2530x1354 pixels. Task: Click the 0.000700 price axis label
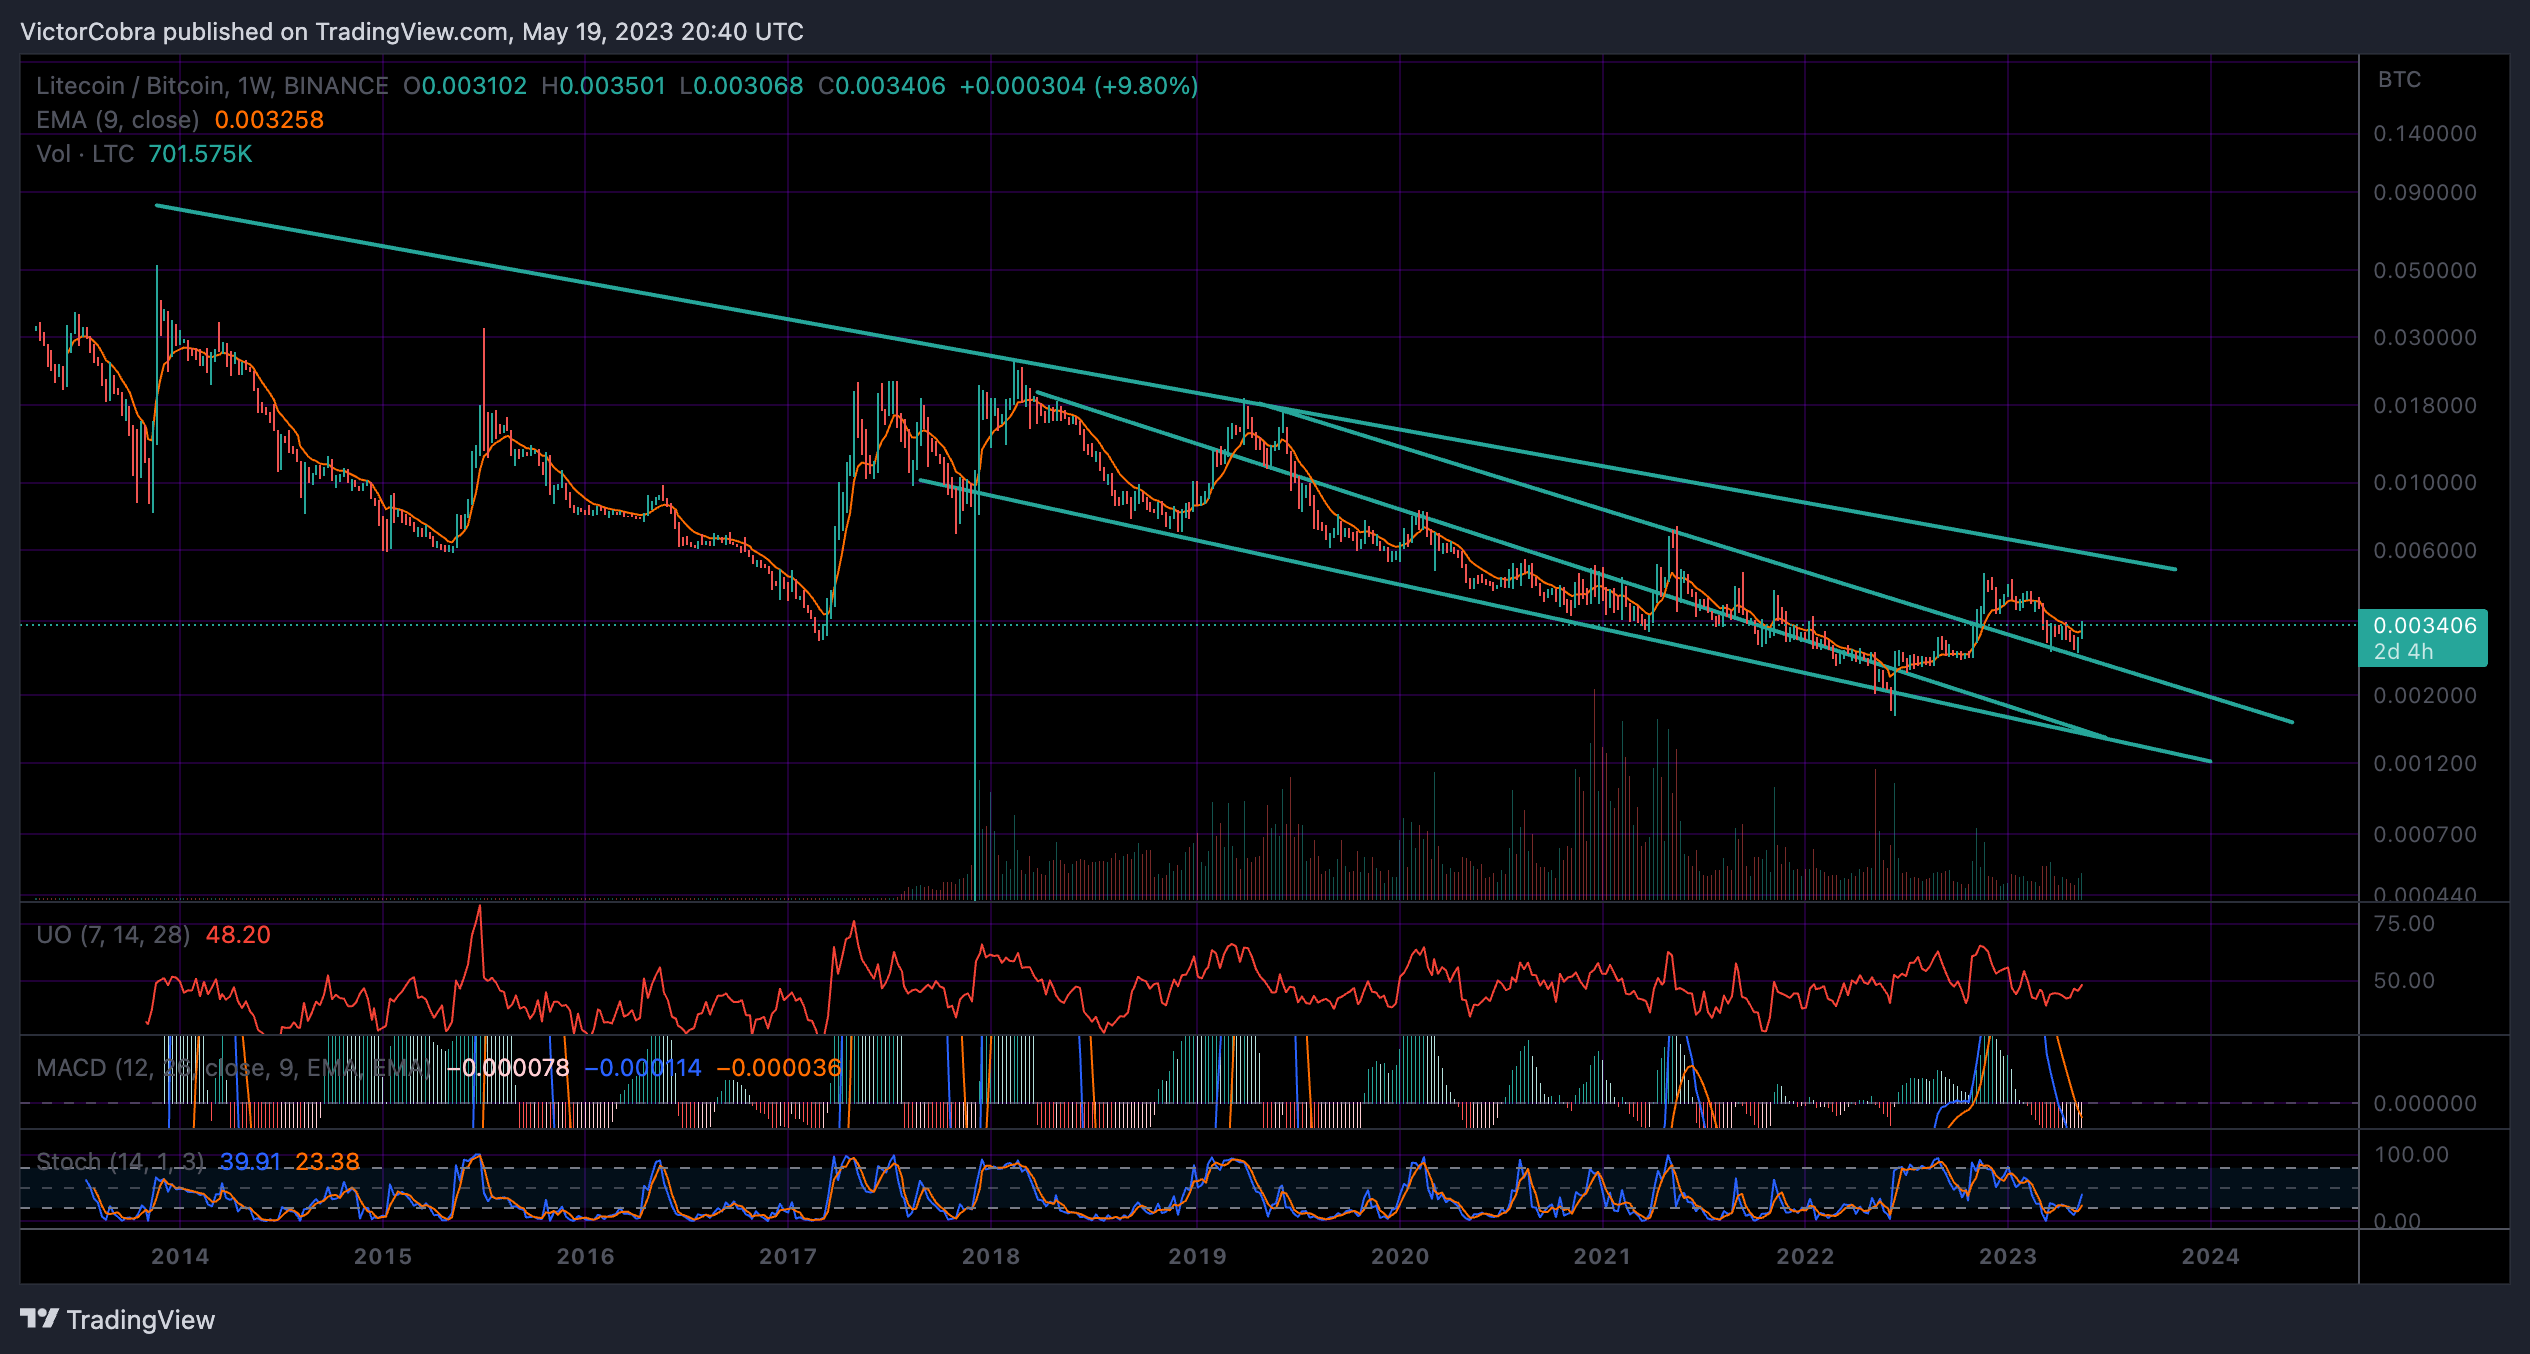pos(2425,835)
